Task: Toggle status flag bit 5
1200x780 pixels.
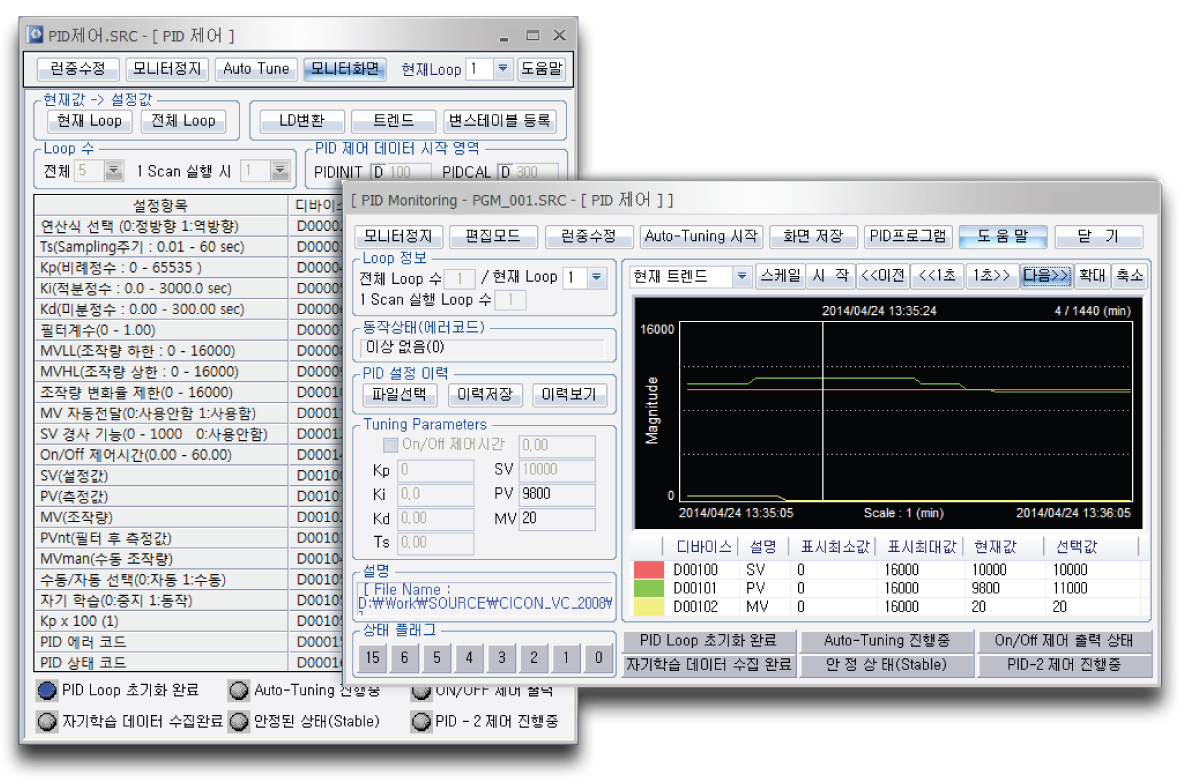Action: coord(437,657)
